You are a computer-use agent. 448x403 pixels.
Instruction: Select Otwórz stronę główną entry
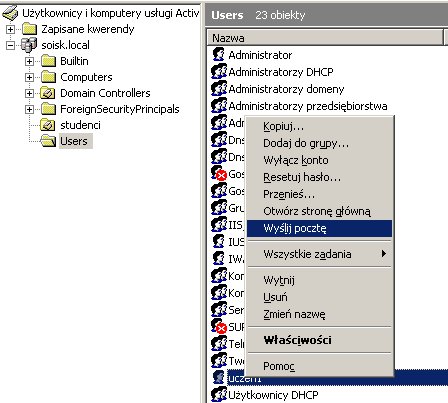coord(319,211)
